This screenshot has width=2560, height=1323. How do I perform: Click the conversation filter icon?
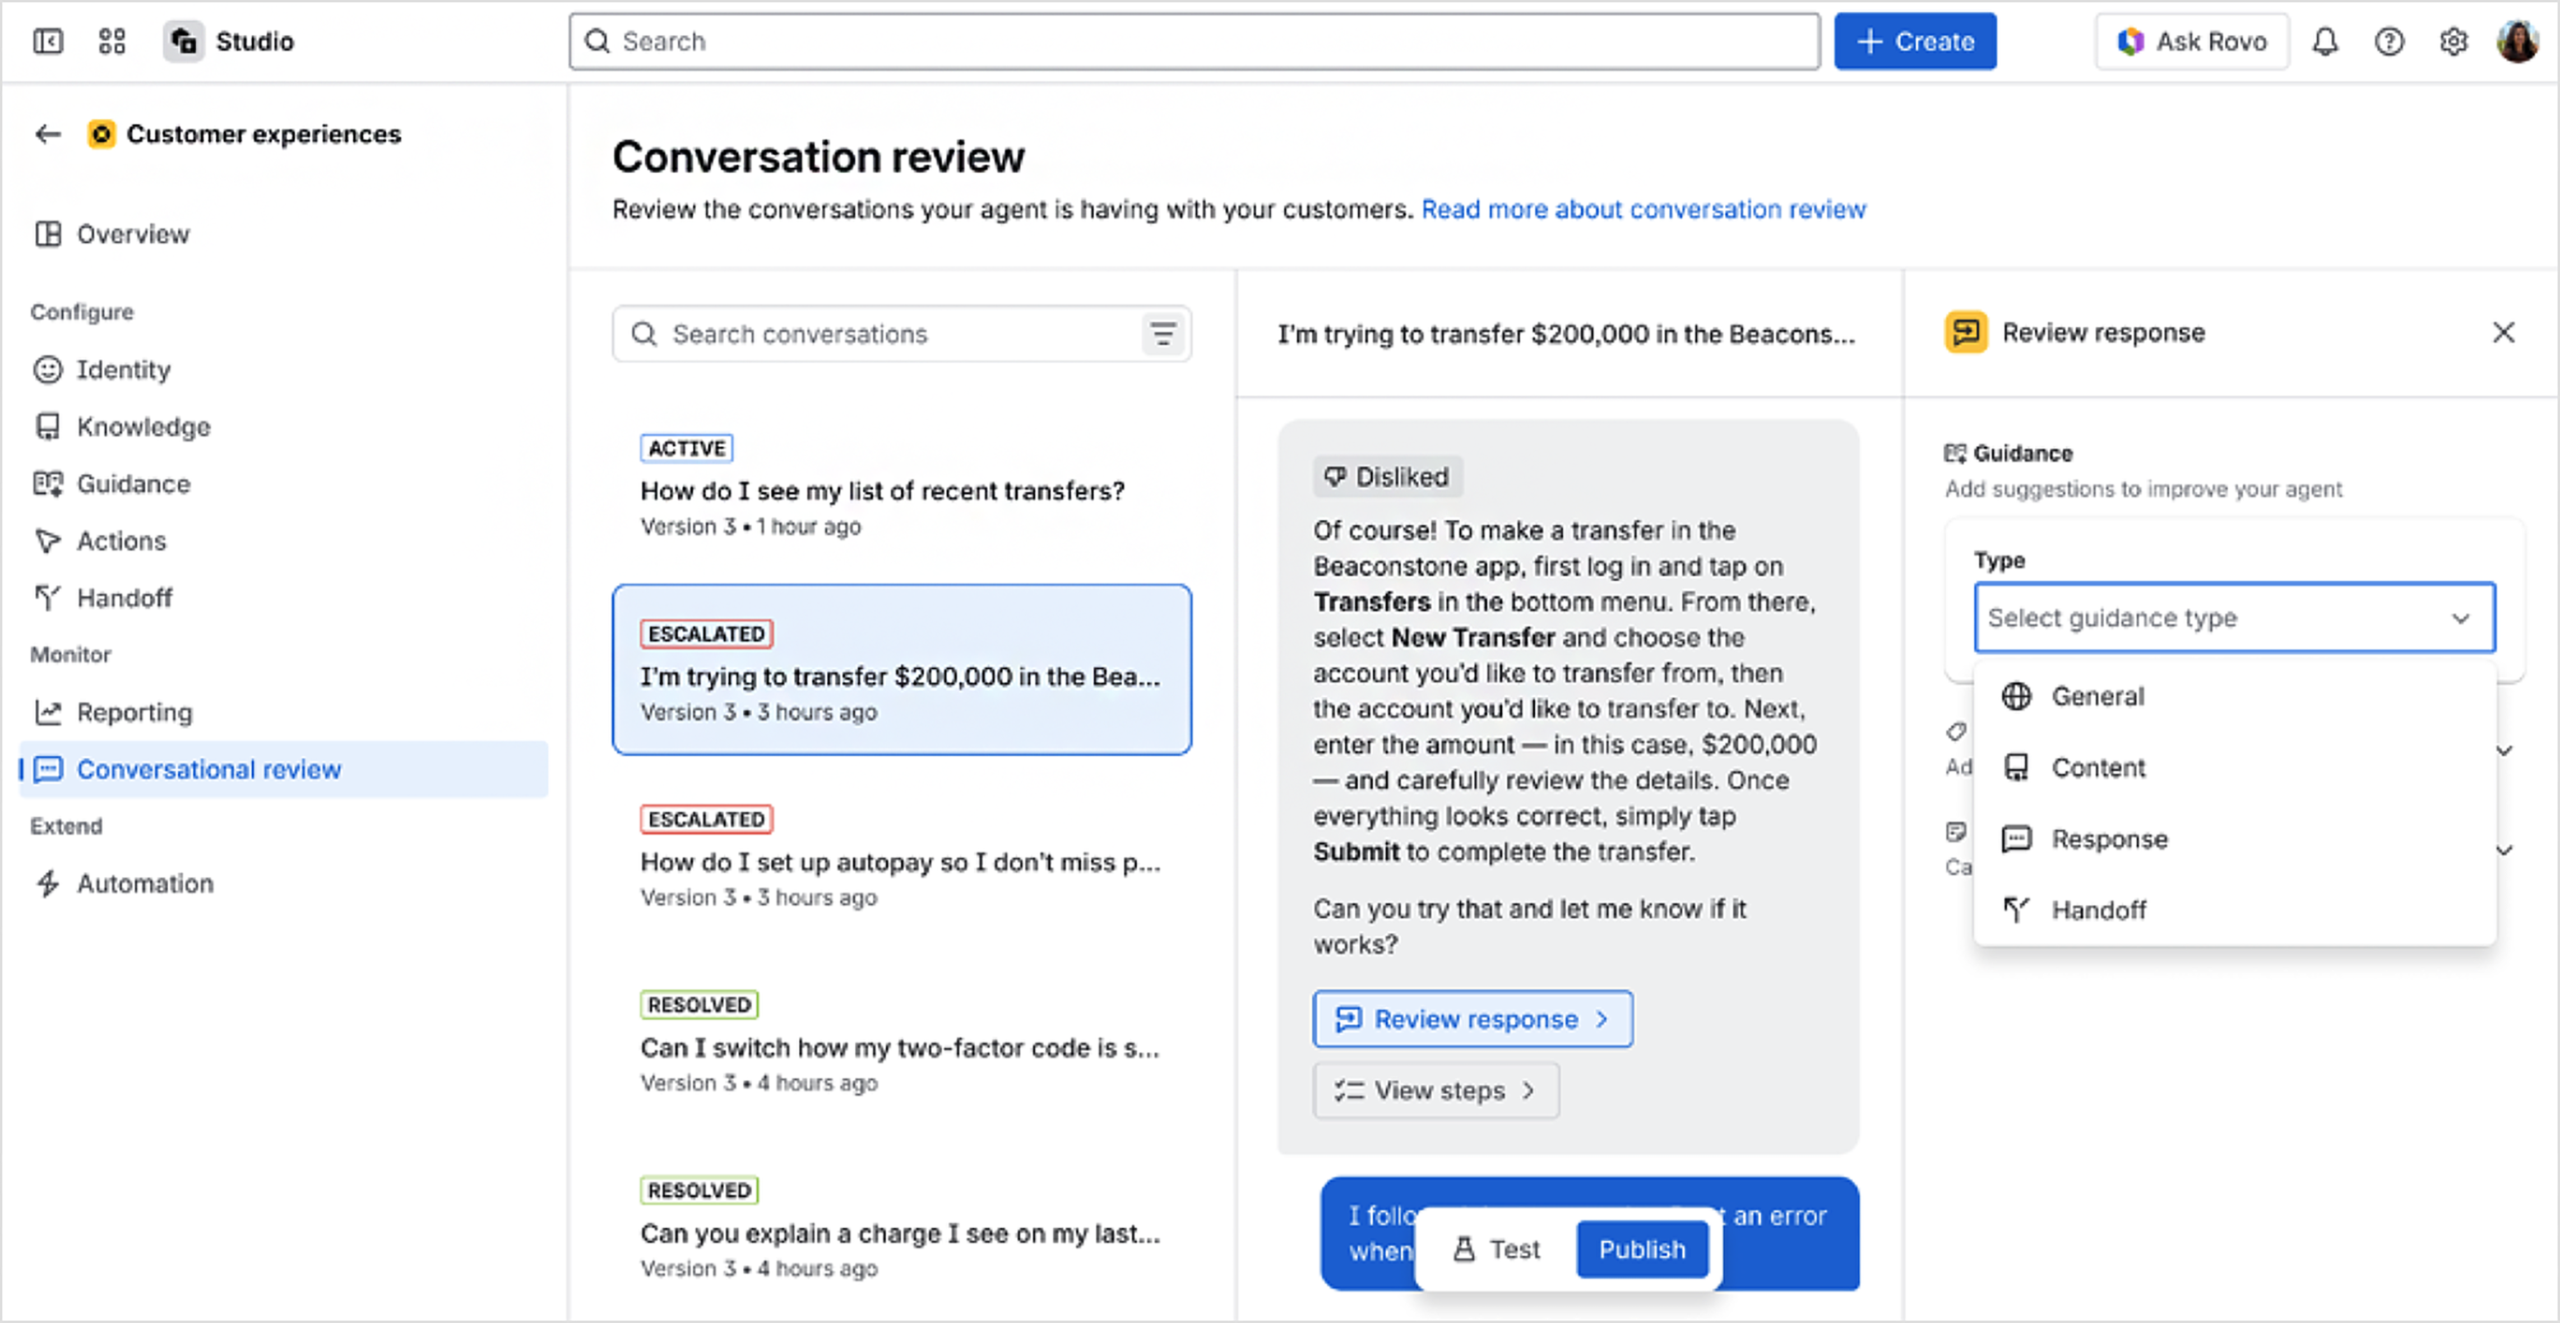point(1162,334)
